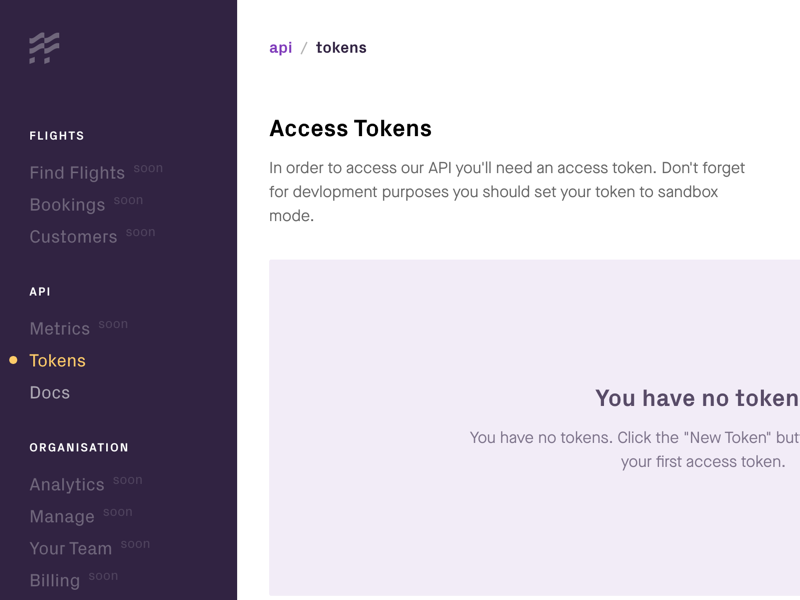Click the striped logo icon in sidebar
The width and height of the screenshot is (800, 600).
click(44, 48)
